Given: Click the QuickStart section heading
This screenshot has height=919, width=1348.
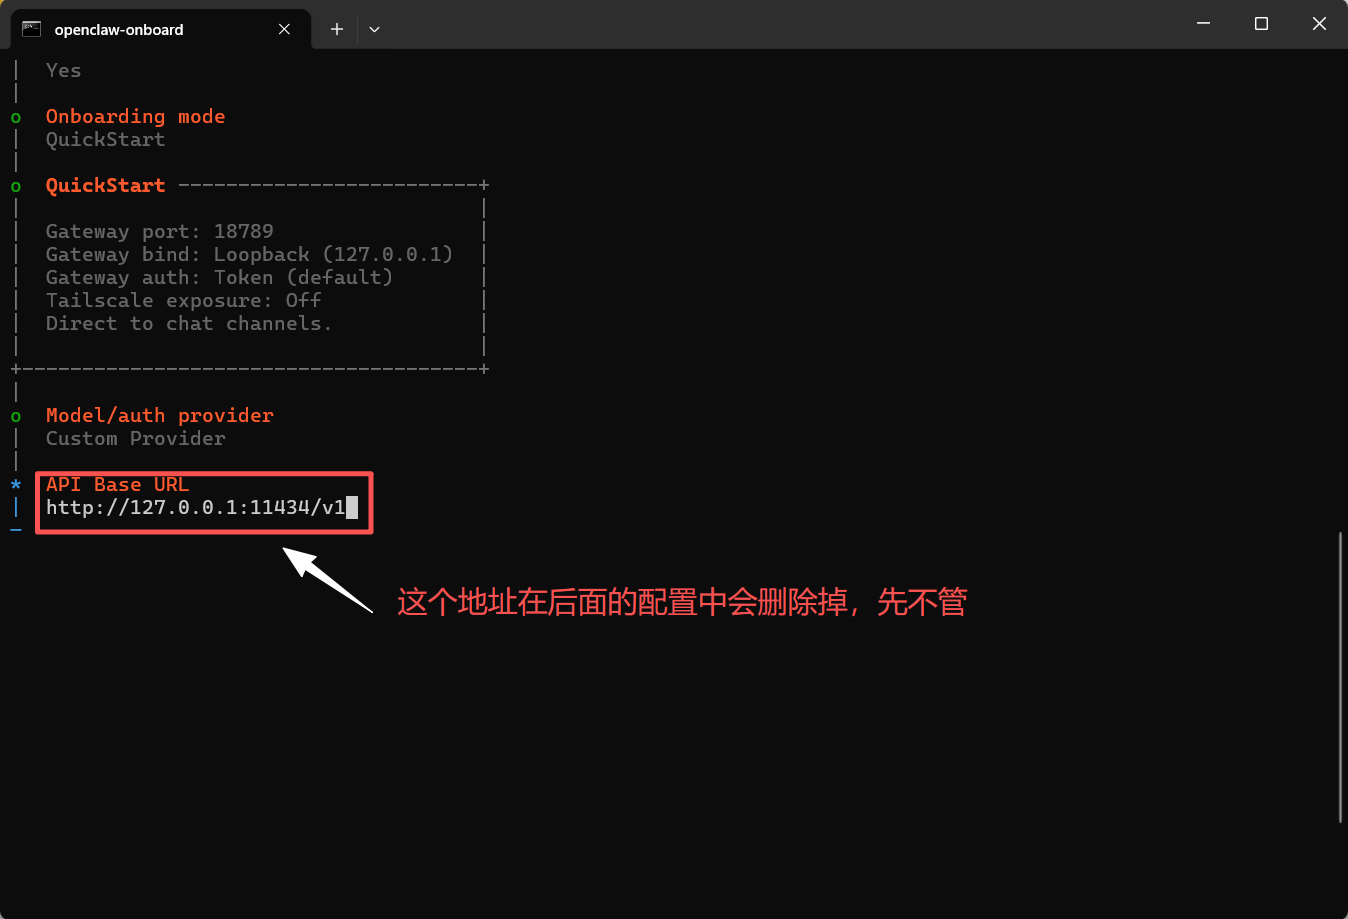Looking at the screenshot, I should click(x=105, y=185).
